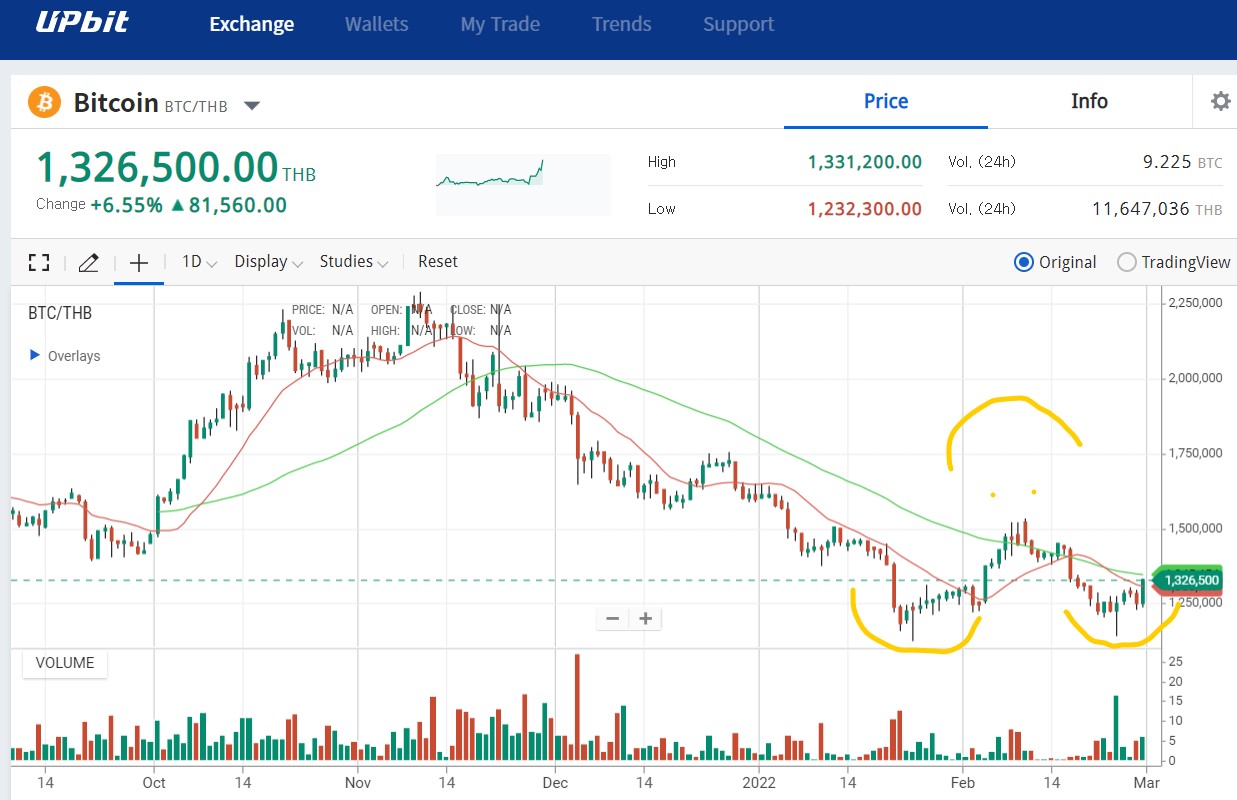Click the 24h volume 11,647,036 THB
1237x800 pixels.
pyautogui.click(x=1157, y=209)
